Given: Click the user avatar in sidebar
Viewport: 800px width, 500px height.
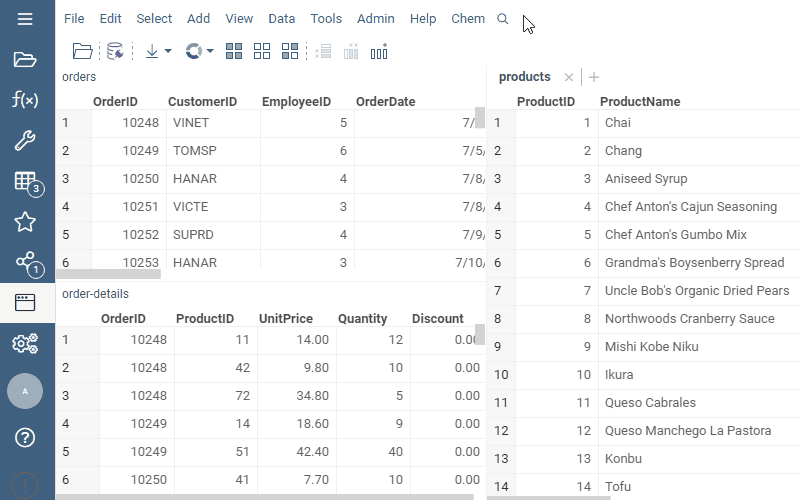Looking at the screenshot, I should [x=25, y=391].
